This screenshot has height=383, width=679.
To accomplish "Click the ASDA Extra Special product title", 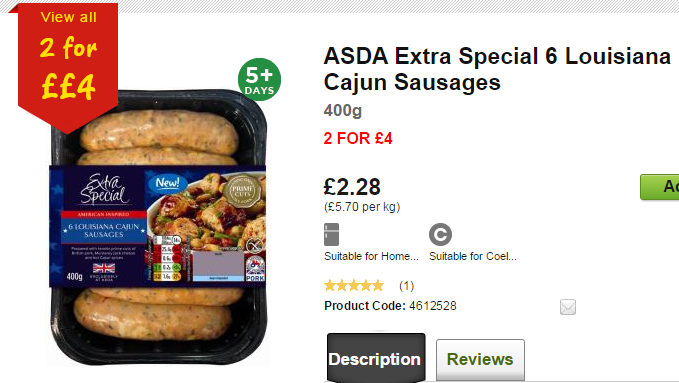I will [x=497, y=69].
